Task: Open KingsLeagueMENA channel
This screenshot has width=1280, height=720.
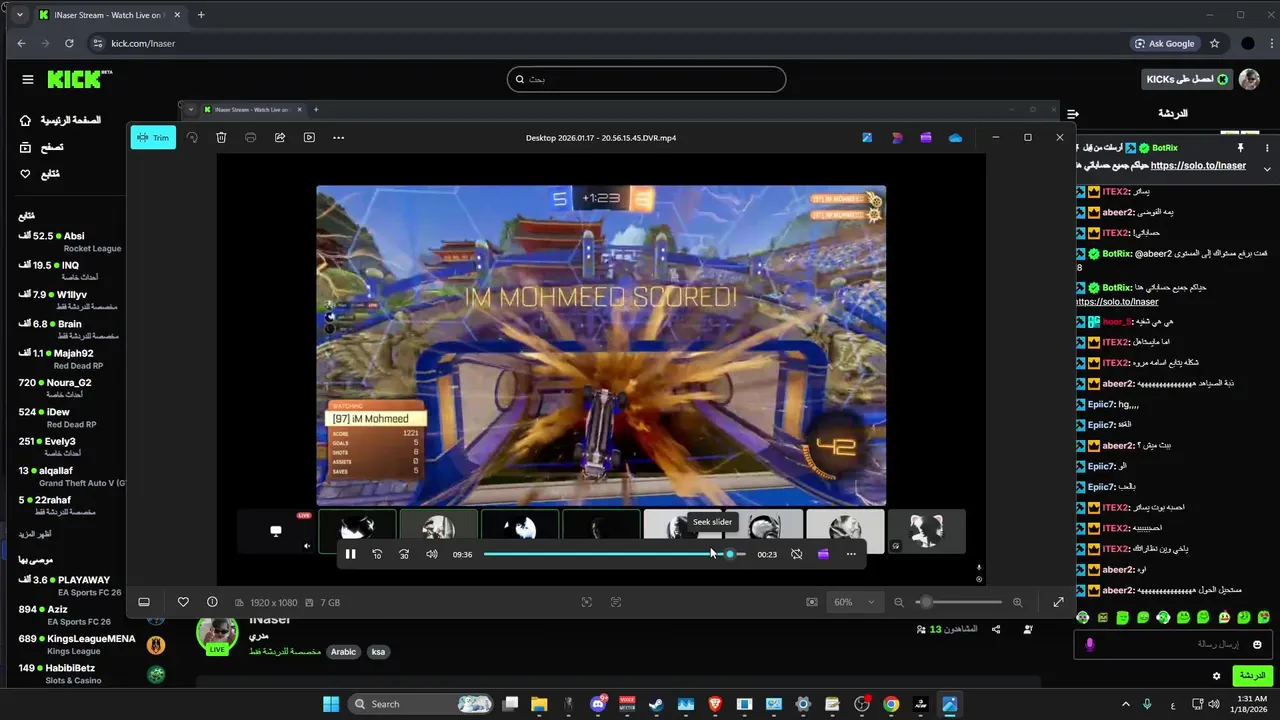Action: click(x=77, y=644)
